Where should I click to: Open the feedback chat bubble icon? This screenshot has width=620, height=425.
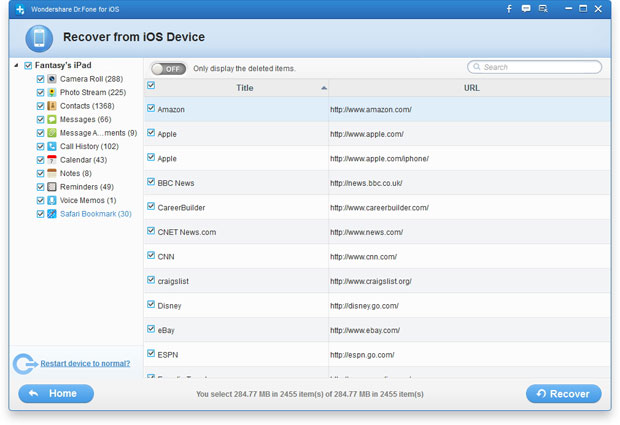pyautogui.click(x=526, y=9)
